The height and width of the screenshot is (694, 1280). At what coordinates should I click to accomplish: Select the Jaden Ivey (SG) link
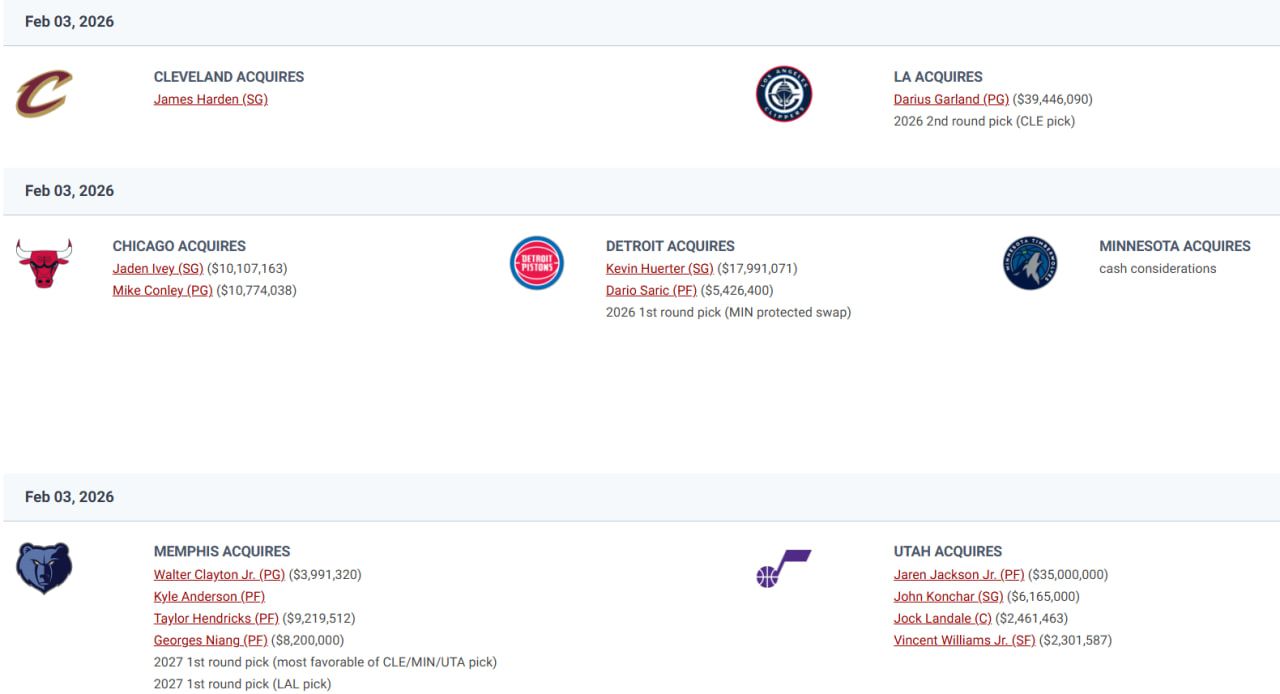tap(158, 268)
